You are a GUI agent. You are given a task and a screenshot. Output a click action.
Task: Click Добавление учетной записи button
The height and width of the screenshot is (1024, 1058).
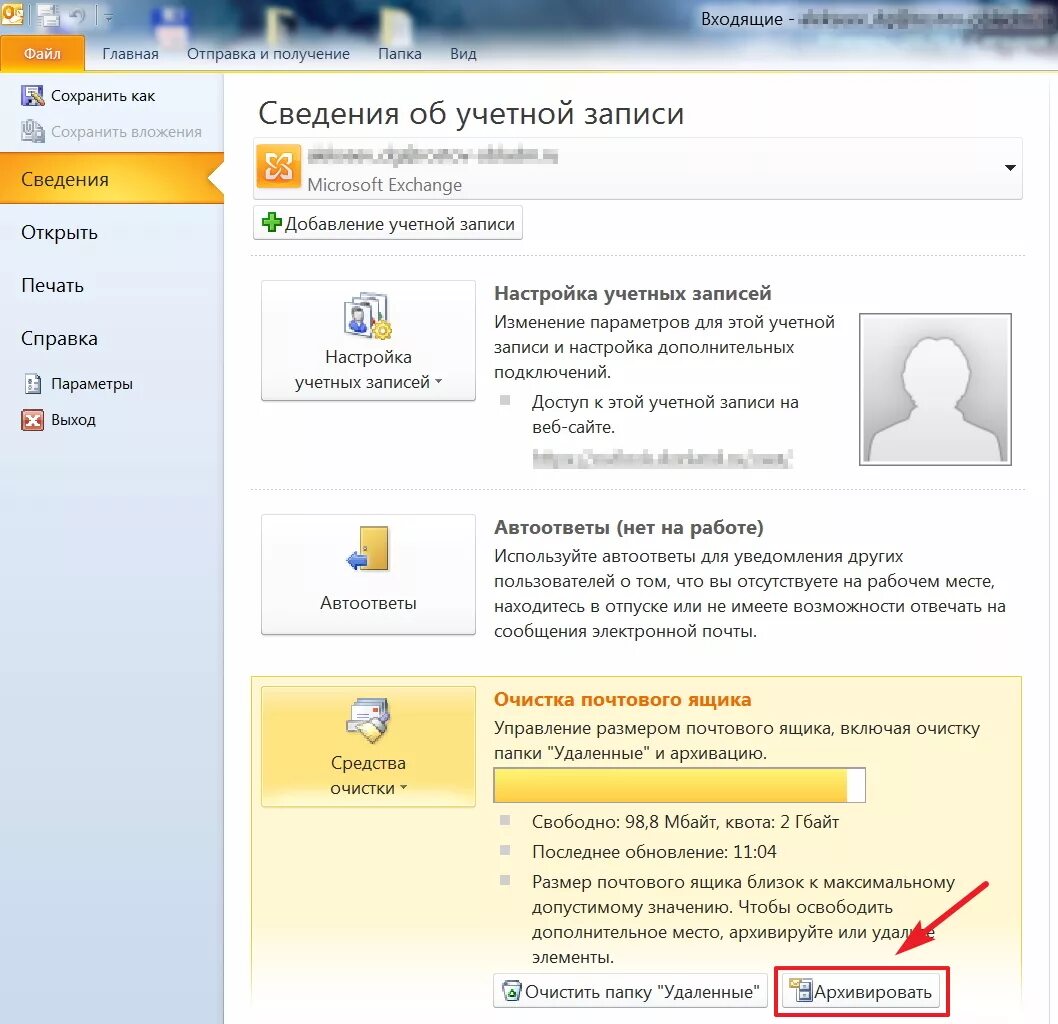387,223
